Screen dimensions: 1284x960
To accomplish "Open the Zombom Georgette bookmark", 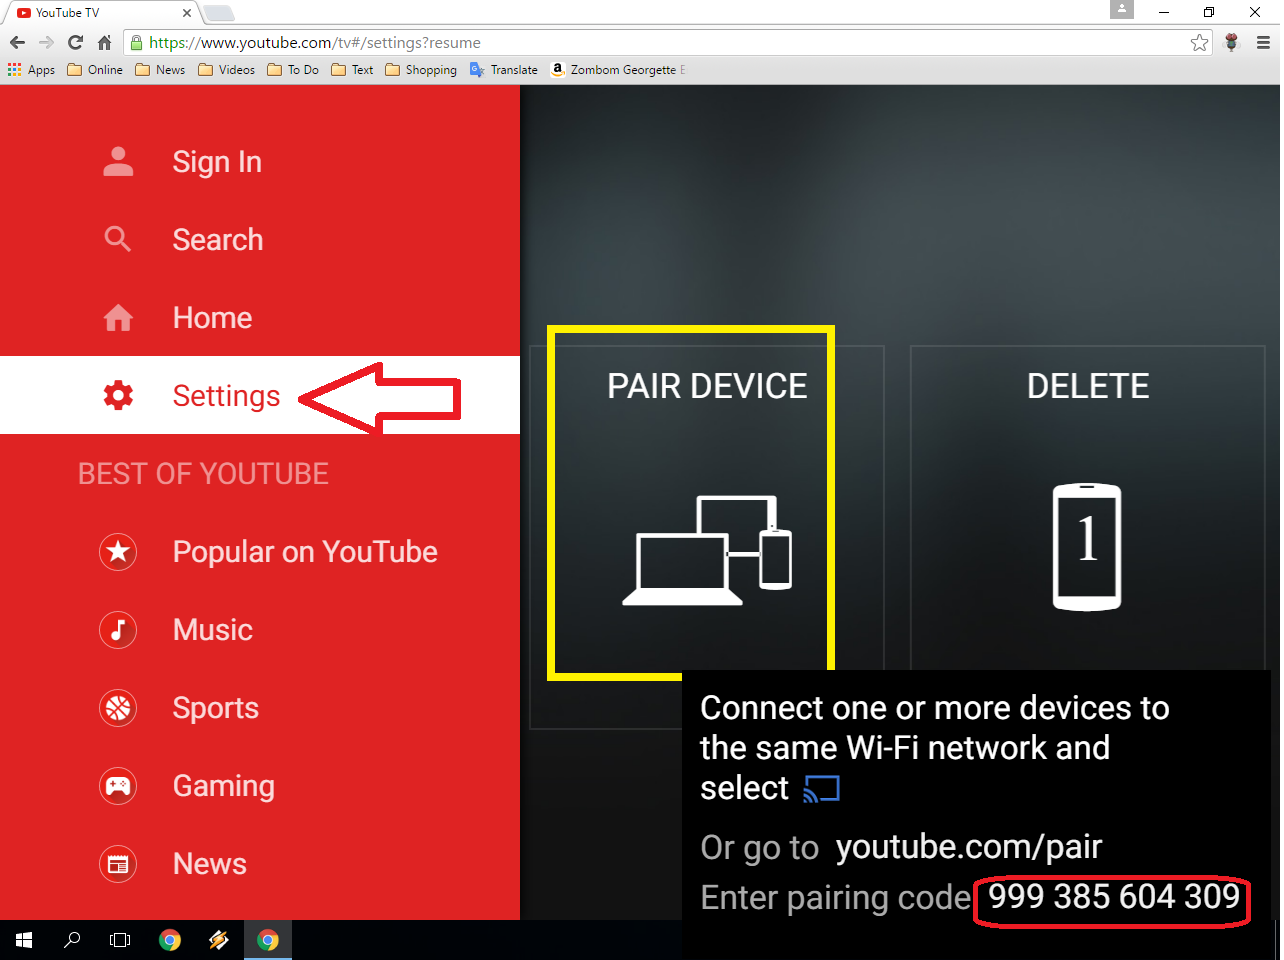I will [x=618, y=70].
